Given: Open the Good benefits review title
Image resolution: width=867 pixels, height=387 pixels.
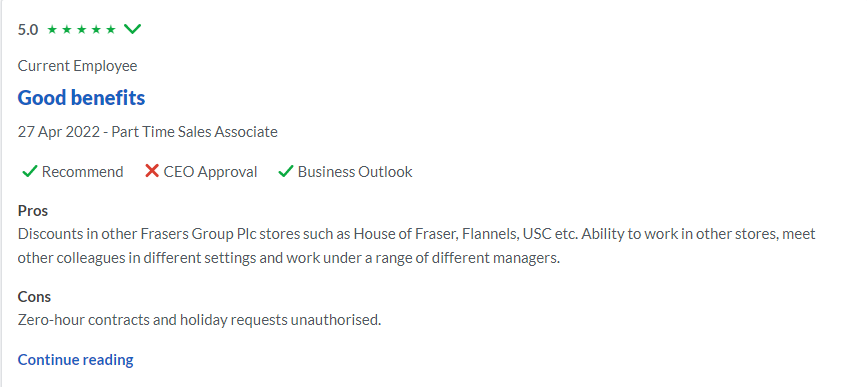Looking at the screenshot, I should 81,98.
